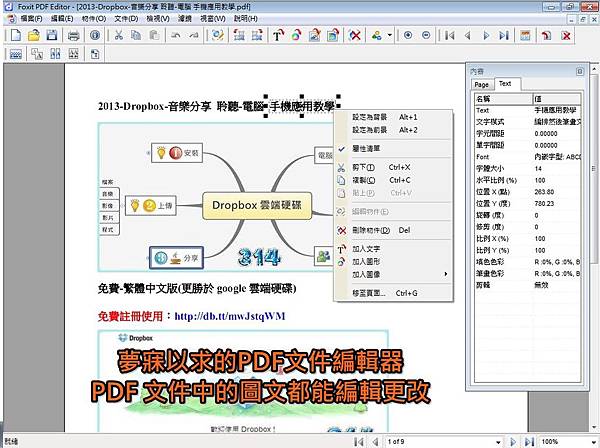The height and width of the screenshot is (448, 600).
Task: Open document info via the blue 'i' icon
Action: 95,36
